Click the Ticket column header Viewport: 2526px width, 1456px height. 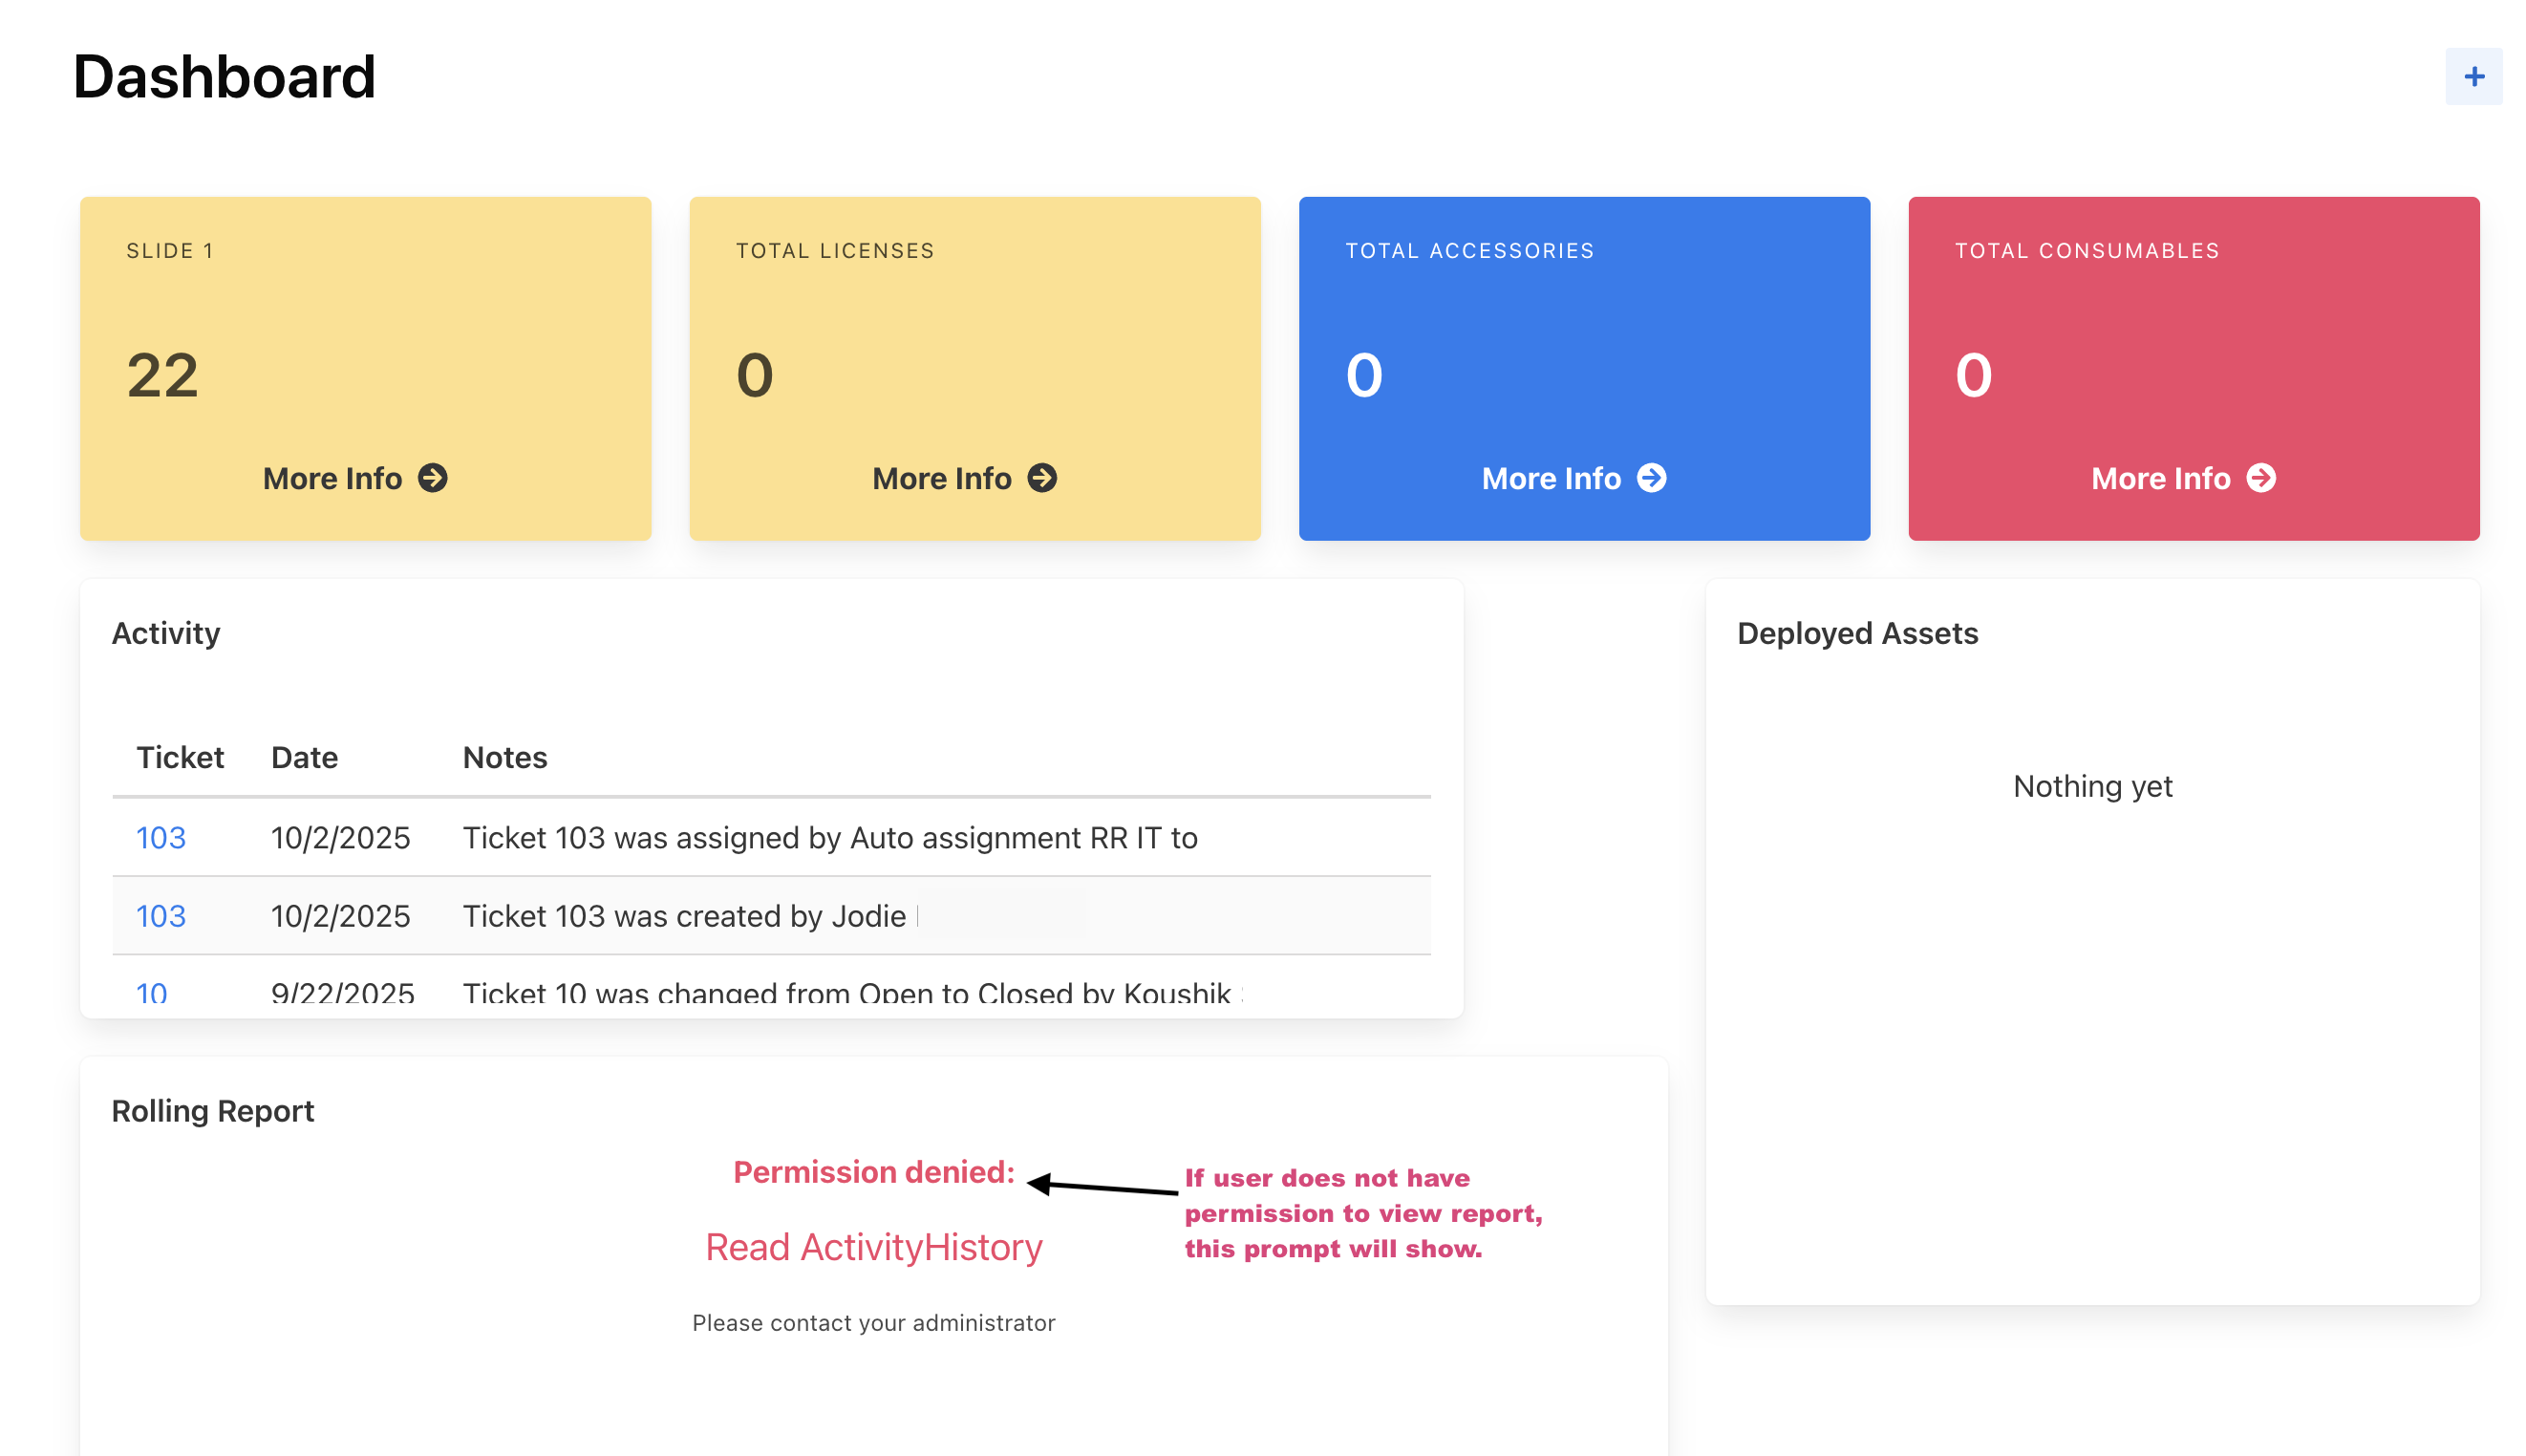(180, 757)
